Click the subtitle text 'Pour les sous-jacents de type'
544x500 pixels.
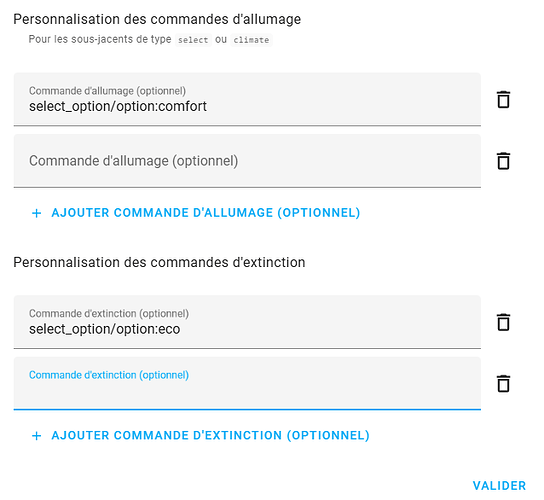tap(100, 39)
